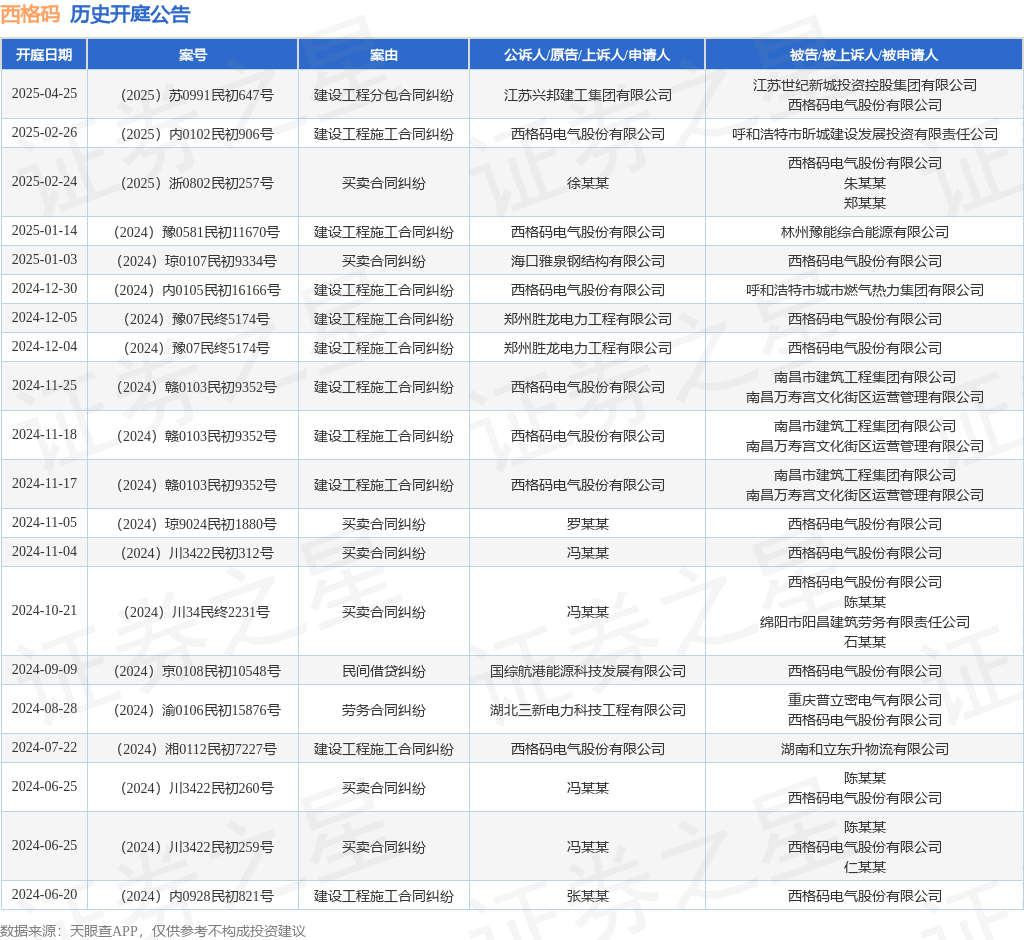Click plaintiff 罗某某
The height and width of the screenshot is (940, 1024).
pyautogui.click(x=587, y=524)
